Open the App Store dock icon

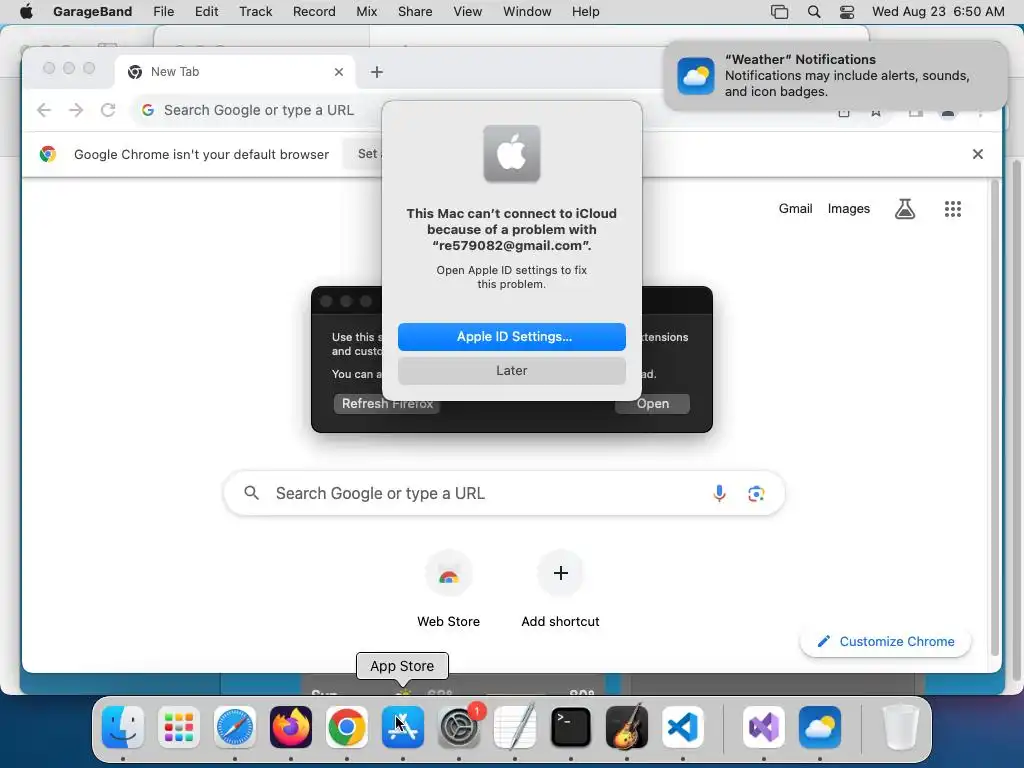(403, 727)
